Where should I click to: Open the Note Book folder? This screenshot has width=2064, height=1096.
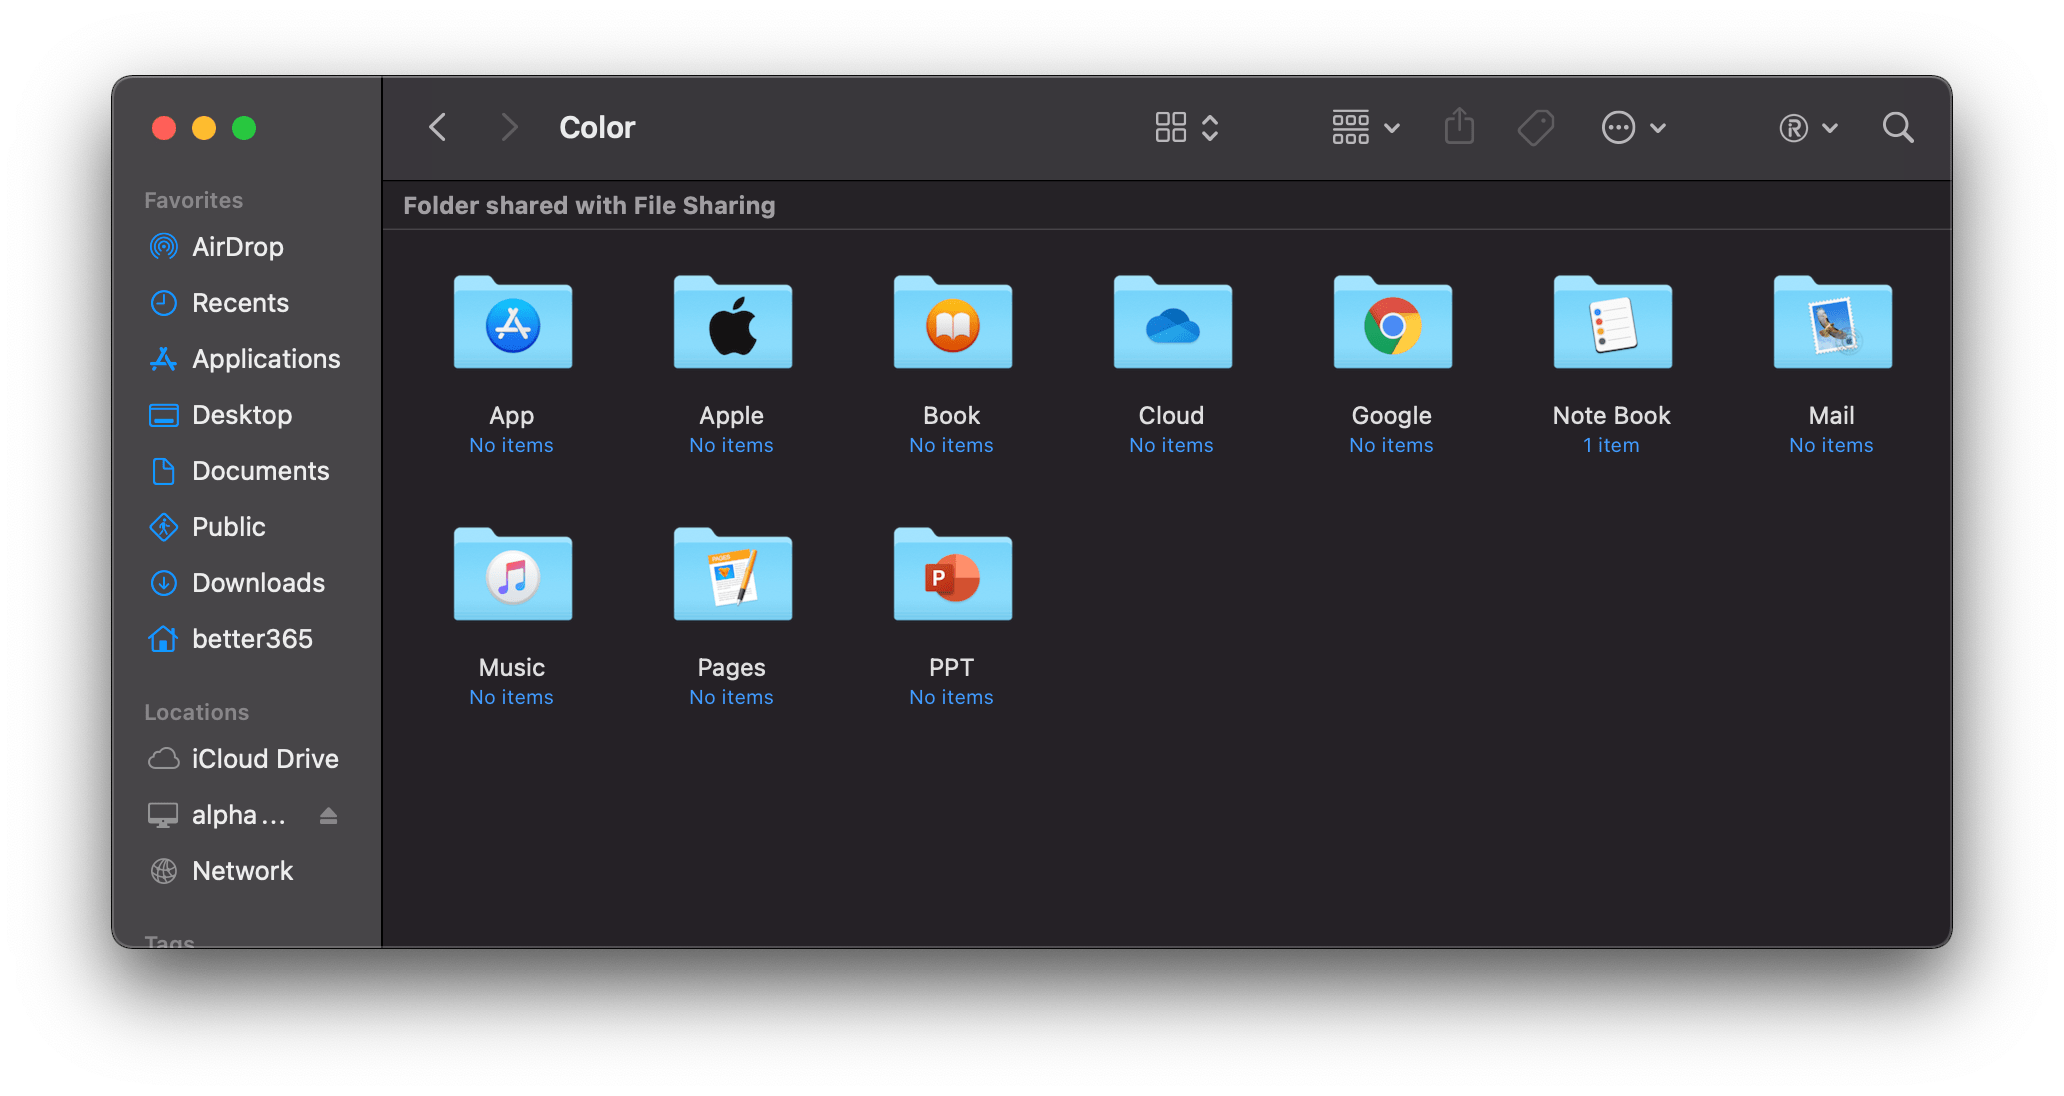click(1612, 322)
